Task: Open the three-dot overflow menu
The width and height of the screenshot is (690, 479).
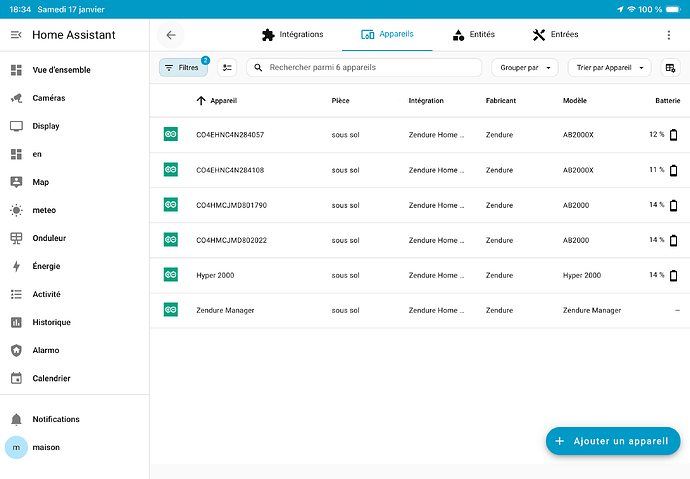Action: tap(669, 35)
